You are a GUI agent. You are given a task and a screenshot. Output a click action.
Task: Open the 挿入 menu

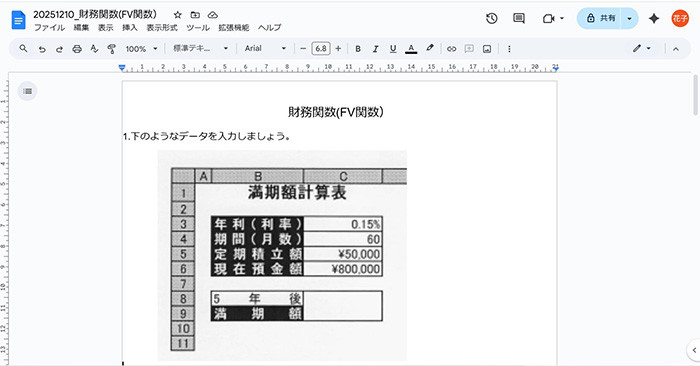pos(129,28)
